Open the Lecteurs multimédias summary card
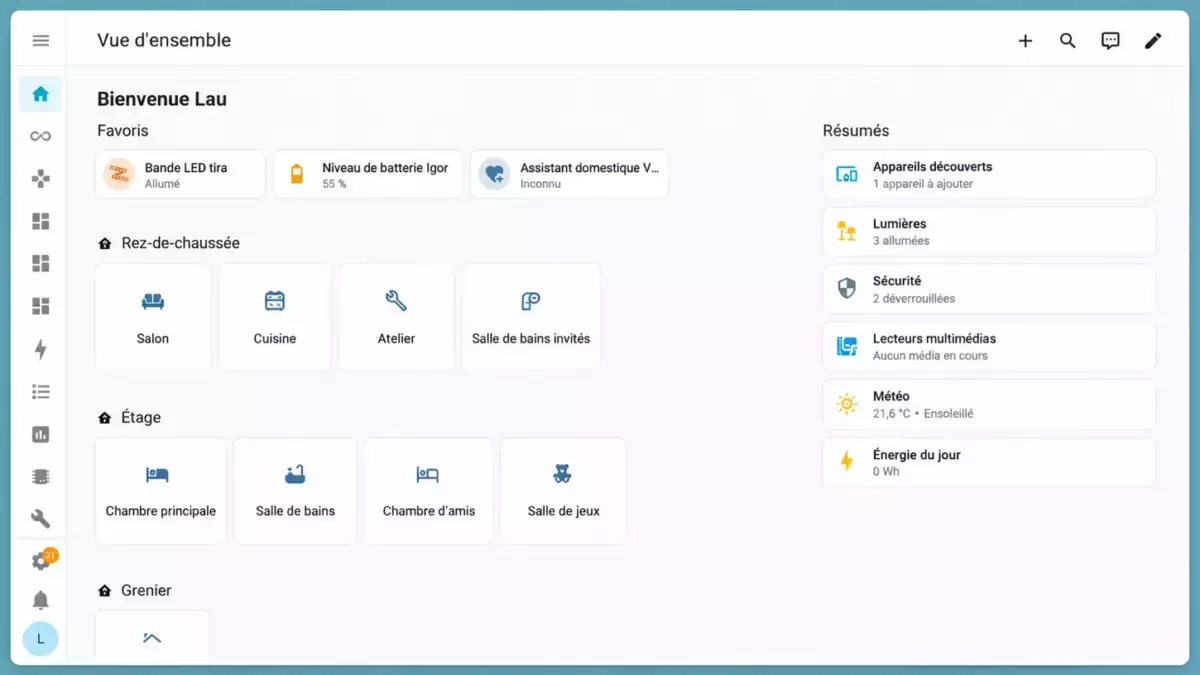This screenshot has width=1200, height=675. (989, 347)
